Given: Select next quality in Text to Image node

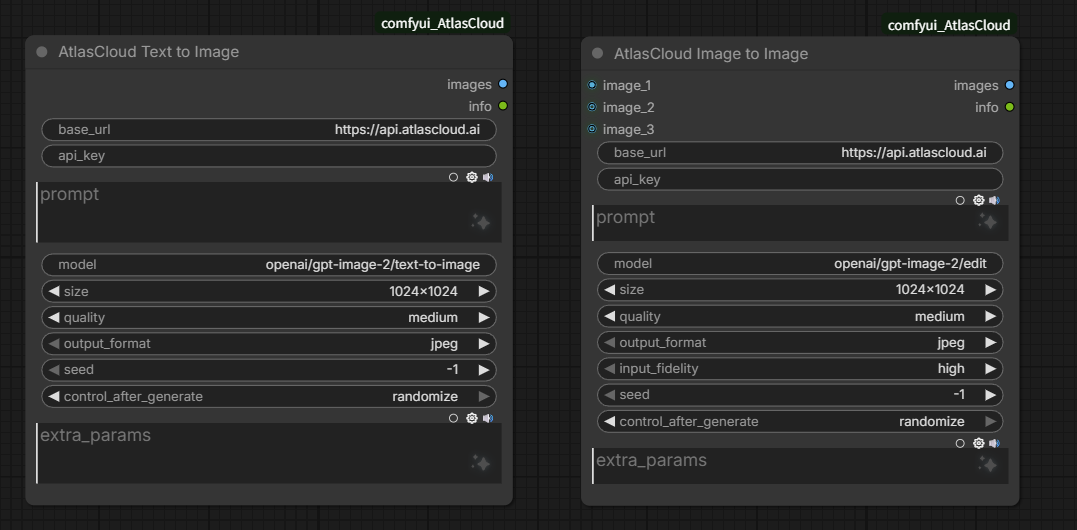Looking at the screenshot, I should pyautogui.click(x=484, y=317).
